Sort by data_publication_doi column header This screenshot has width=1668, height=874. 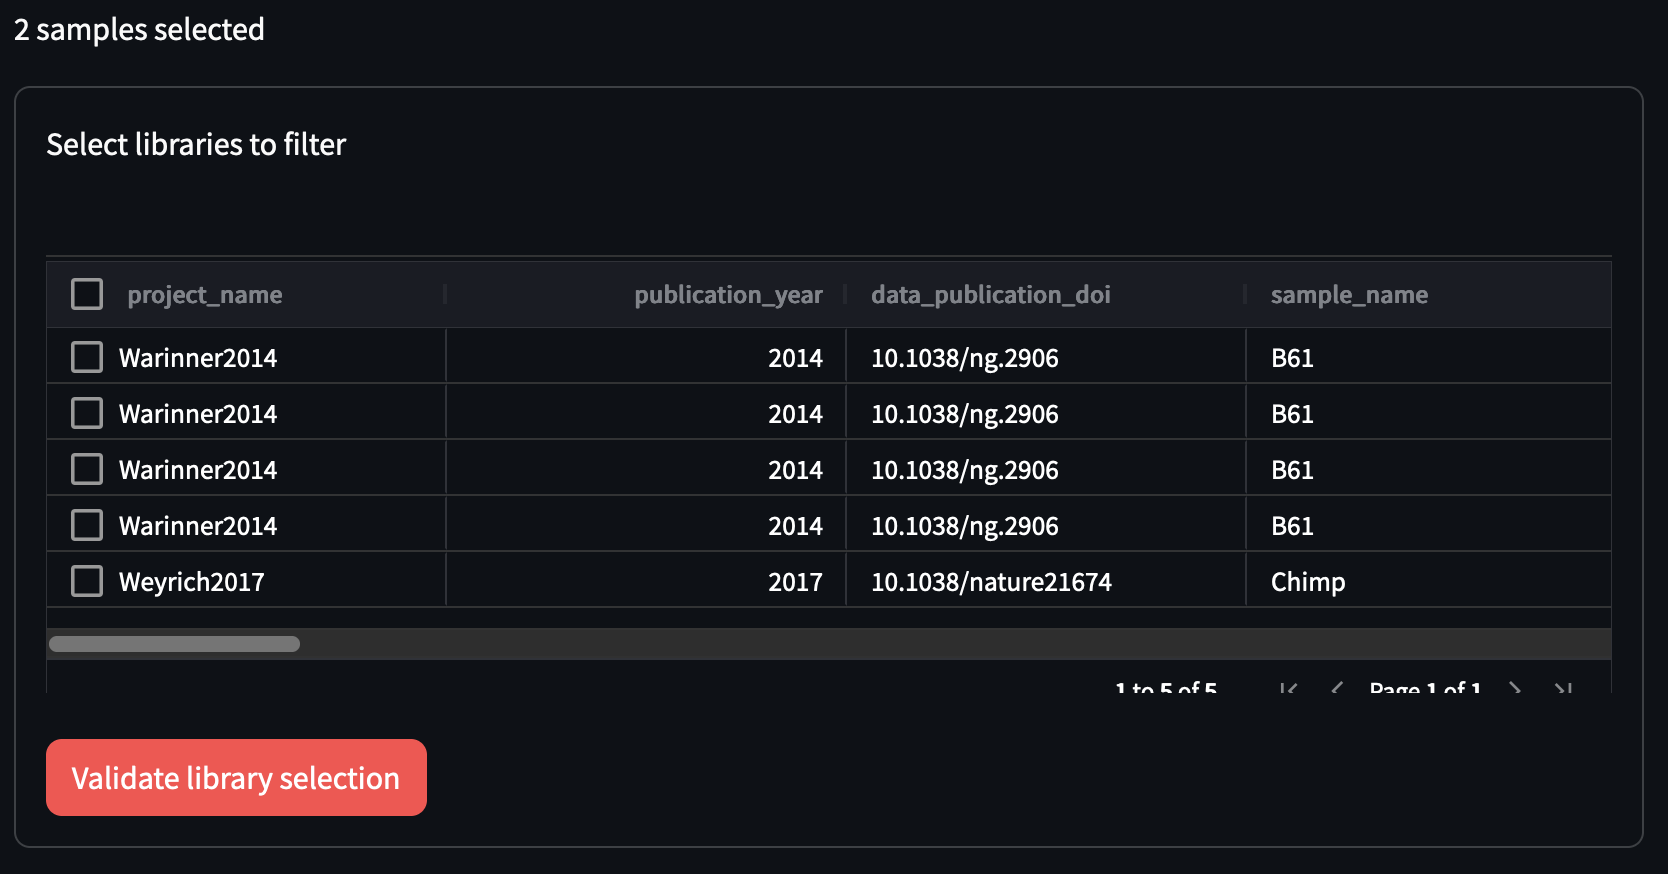coord(991,295)
